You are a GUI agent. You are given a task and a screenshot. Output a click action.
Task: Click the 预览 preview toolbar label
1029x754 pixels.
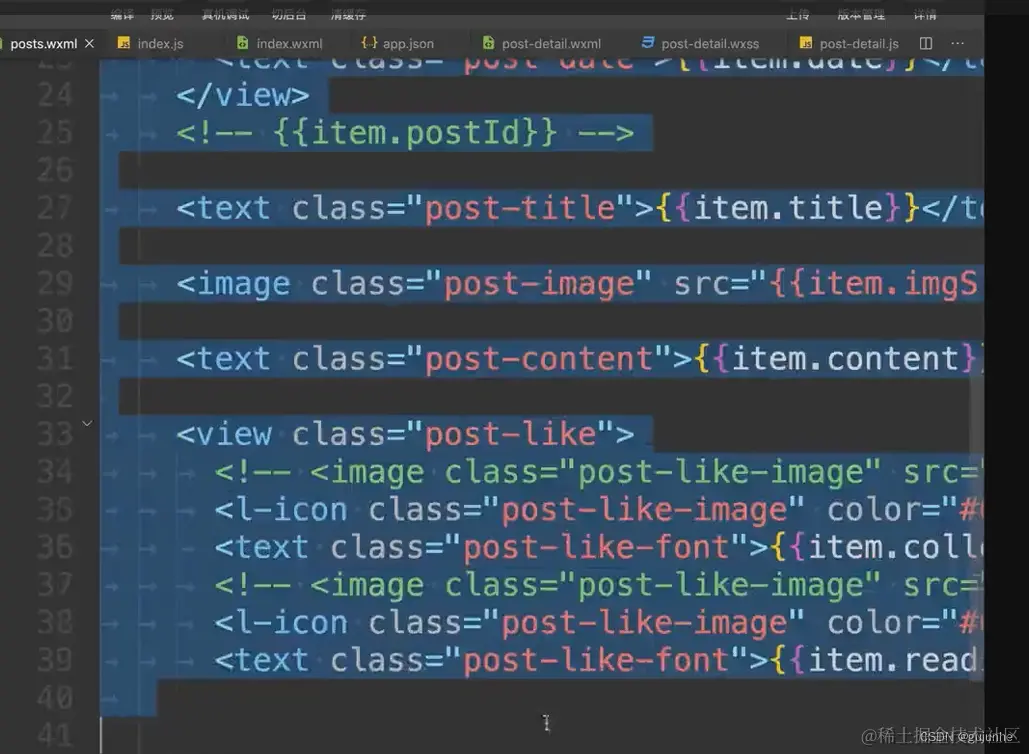[x=162, y=14]
